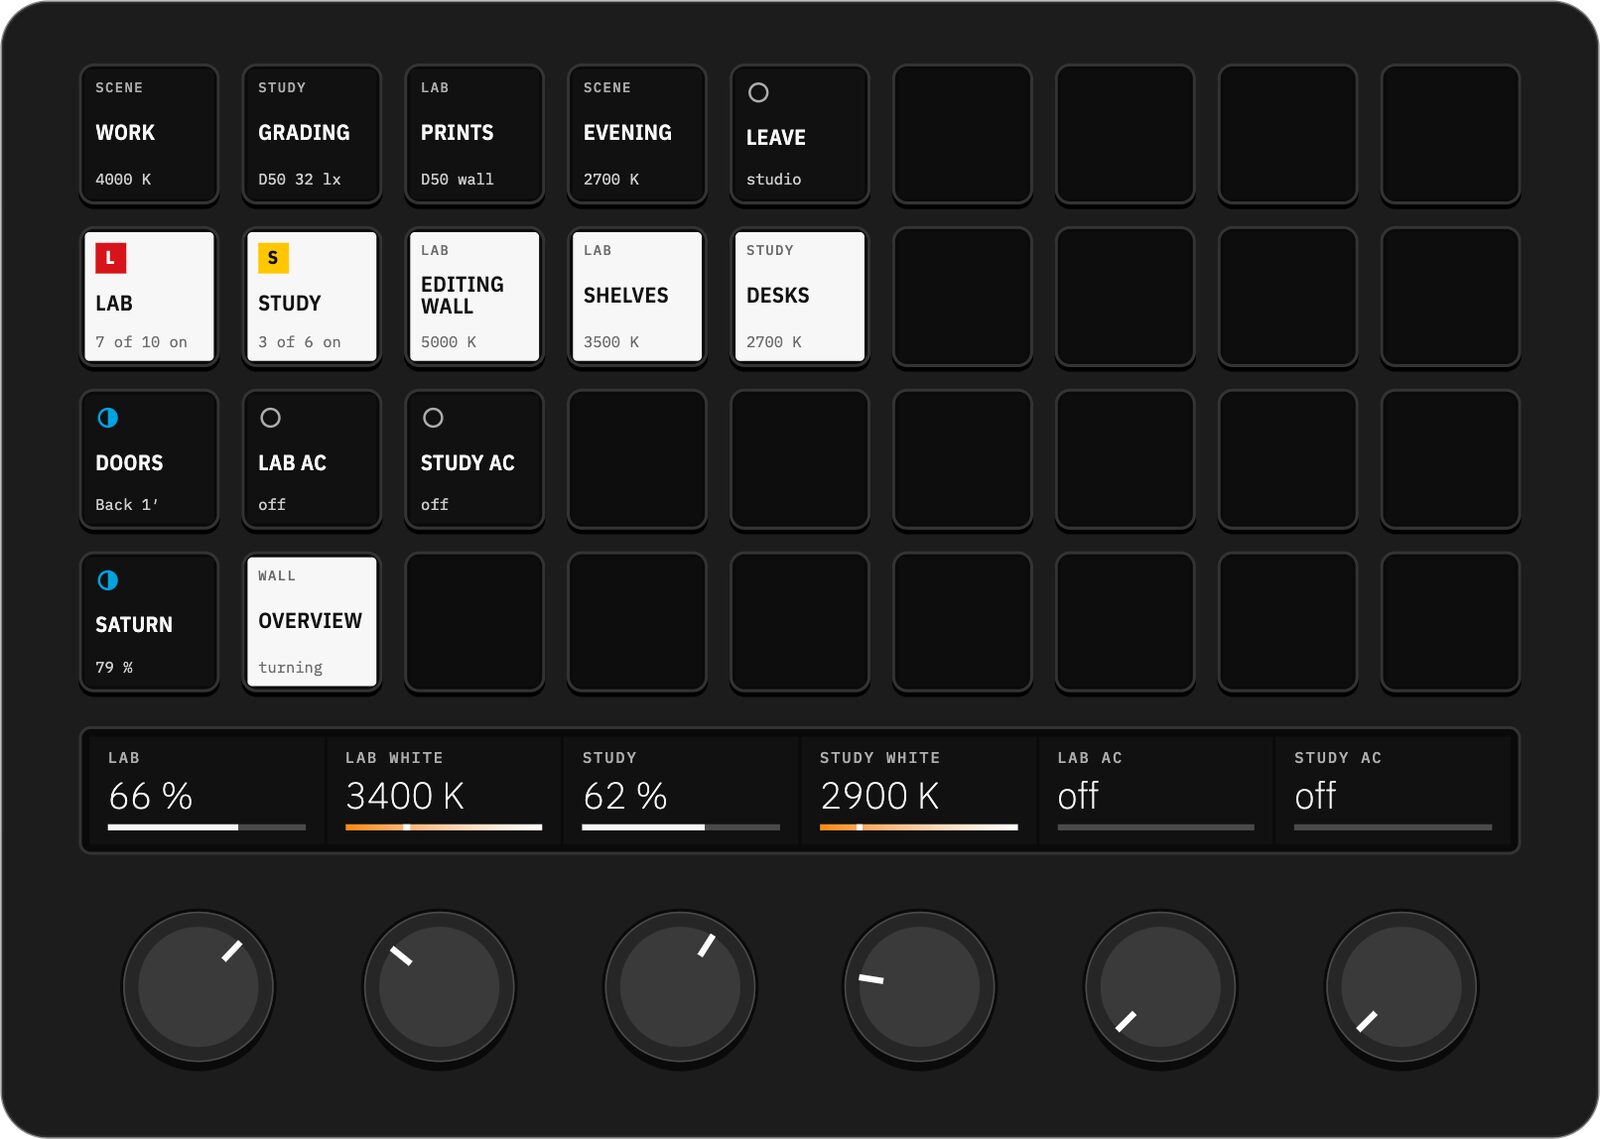Open the Wall Overview key

click(x=312, y=621)
